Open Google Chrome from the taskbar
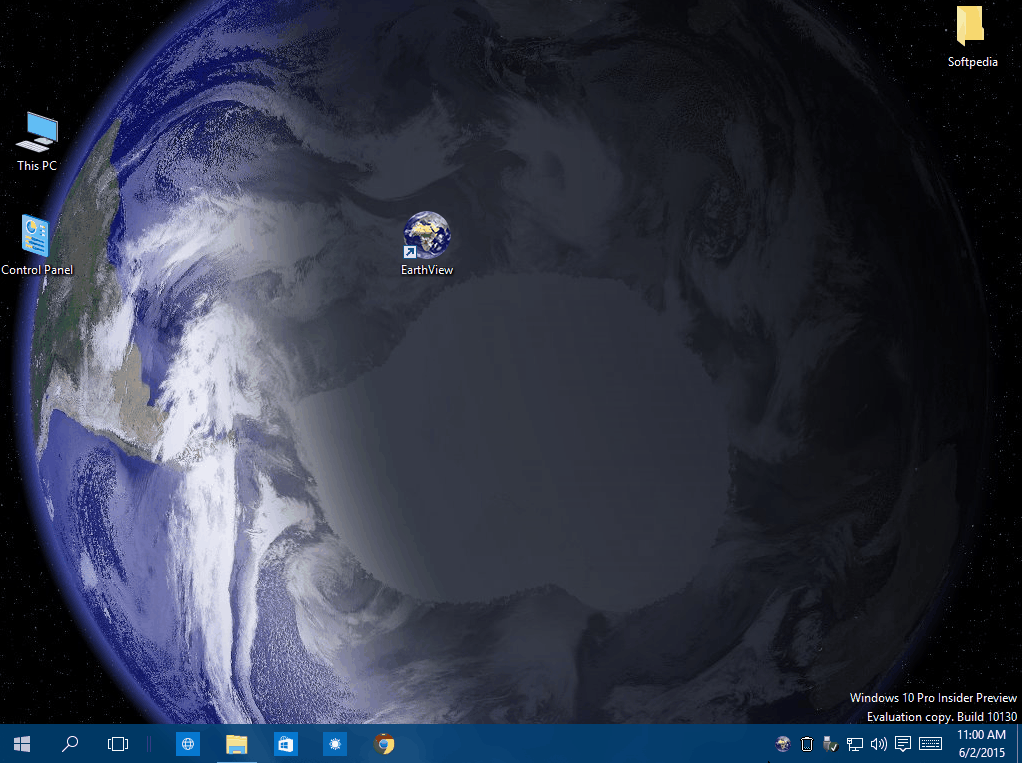Image resolution: width=1022 pixels, height=763 pixels. [384, 744]
